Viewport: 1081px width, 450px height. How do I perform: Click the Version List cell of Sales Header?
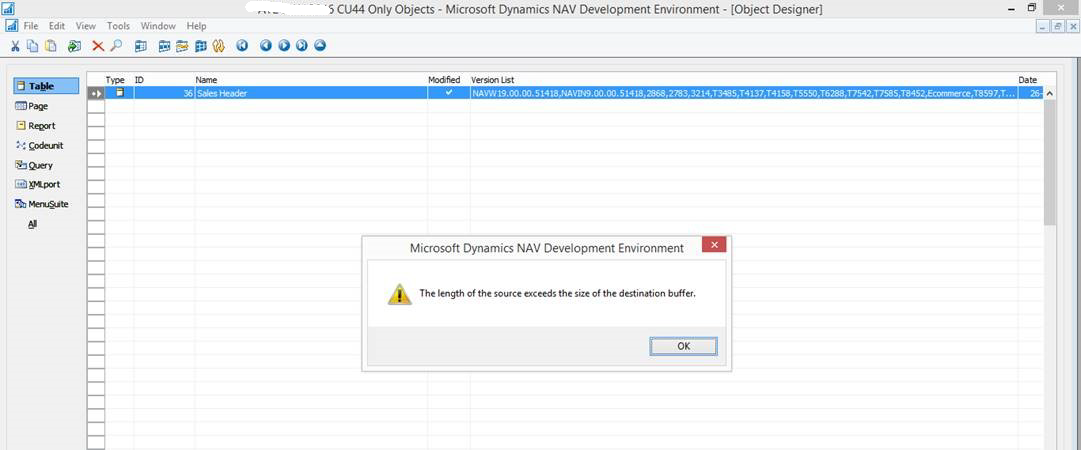tap(744, 92)
